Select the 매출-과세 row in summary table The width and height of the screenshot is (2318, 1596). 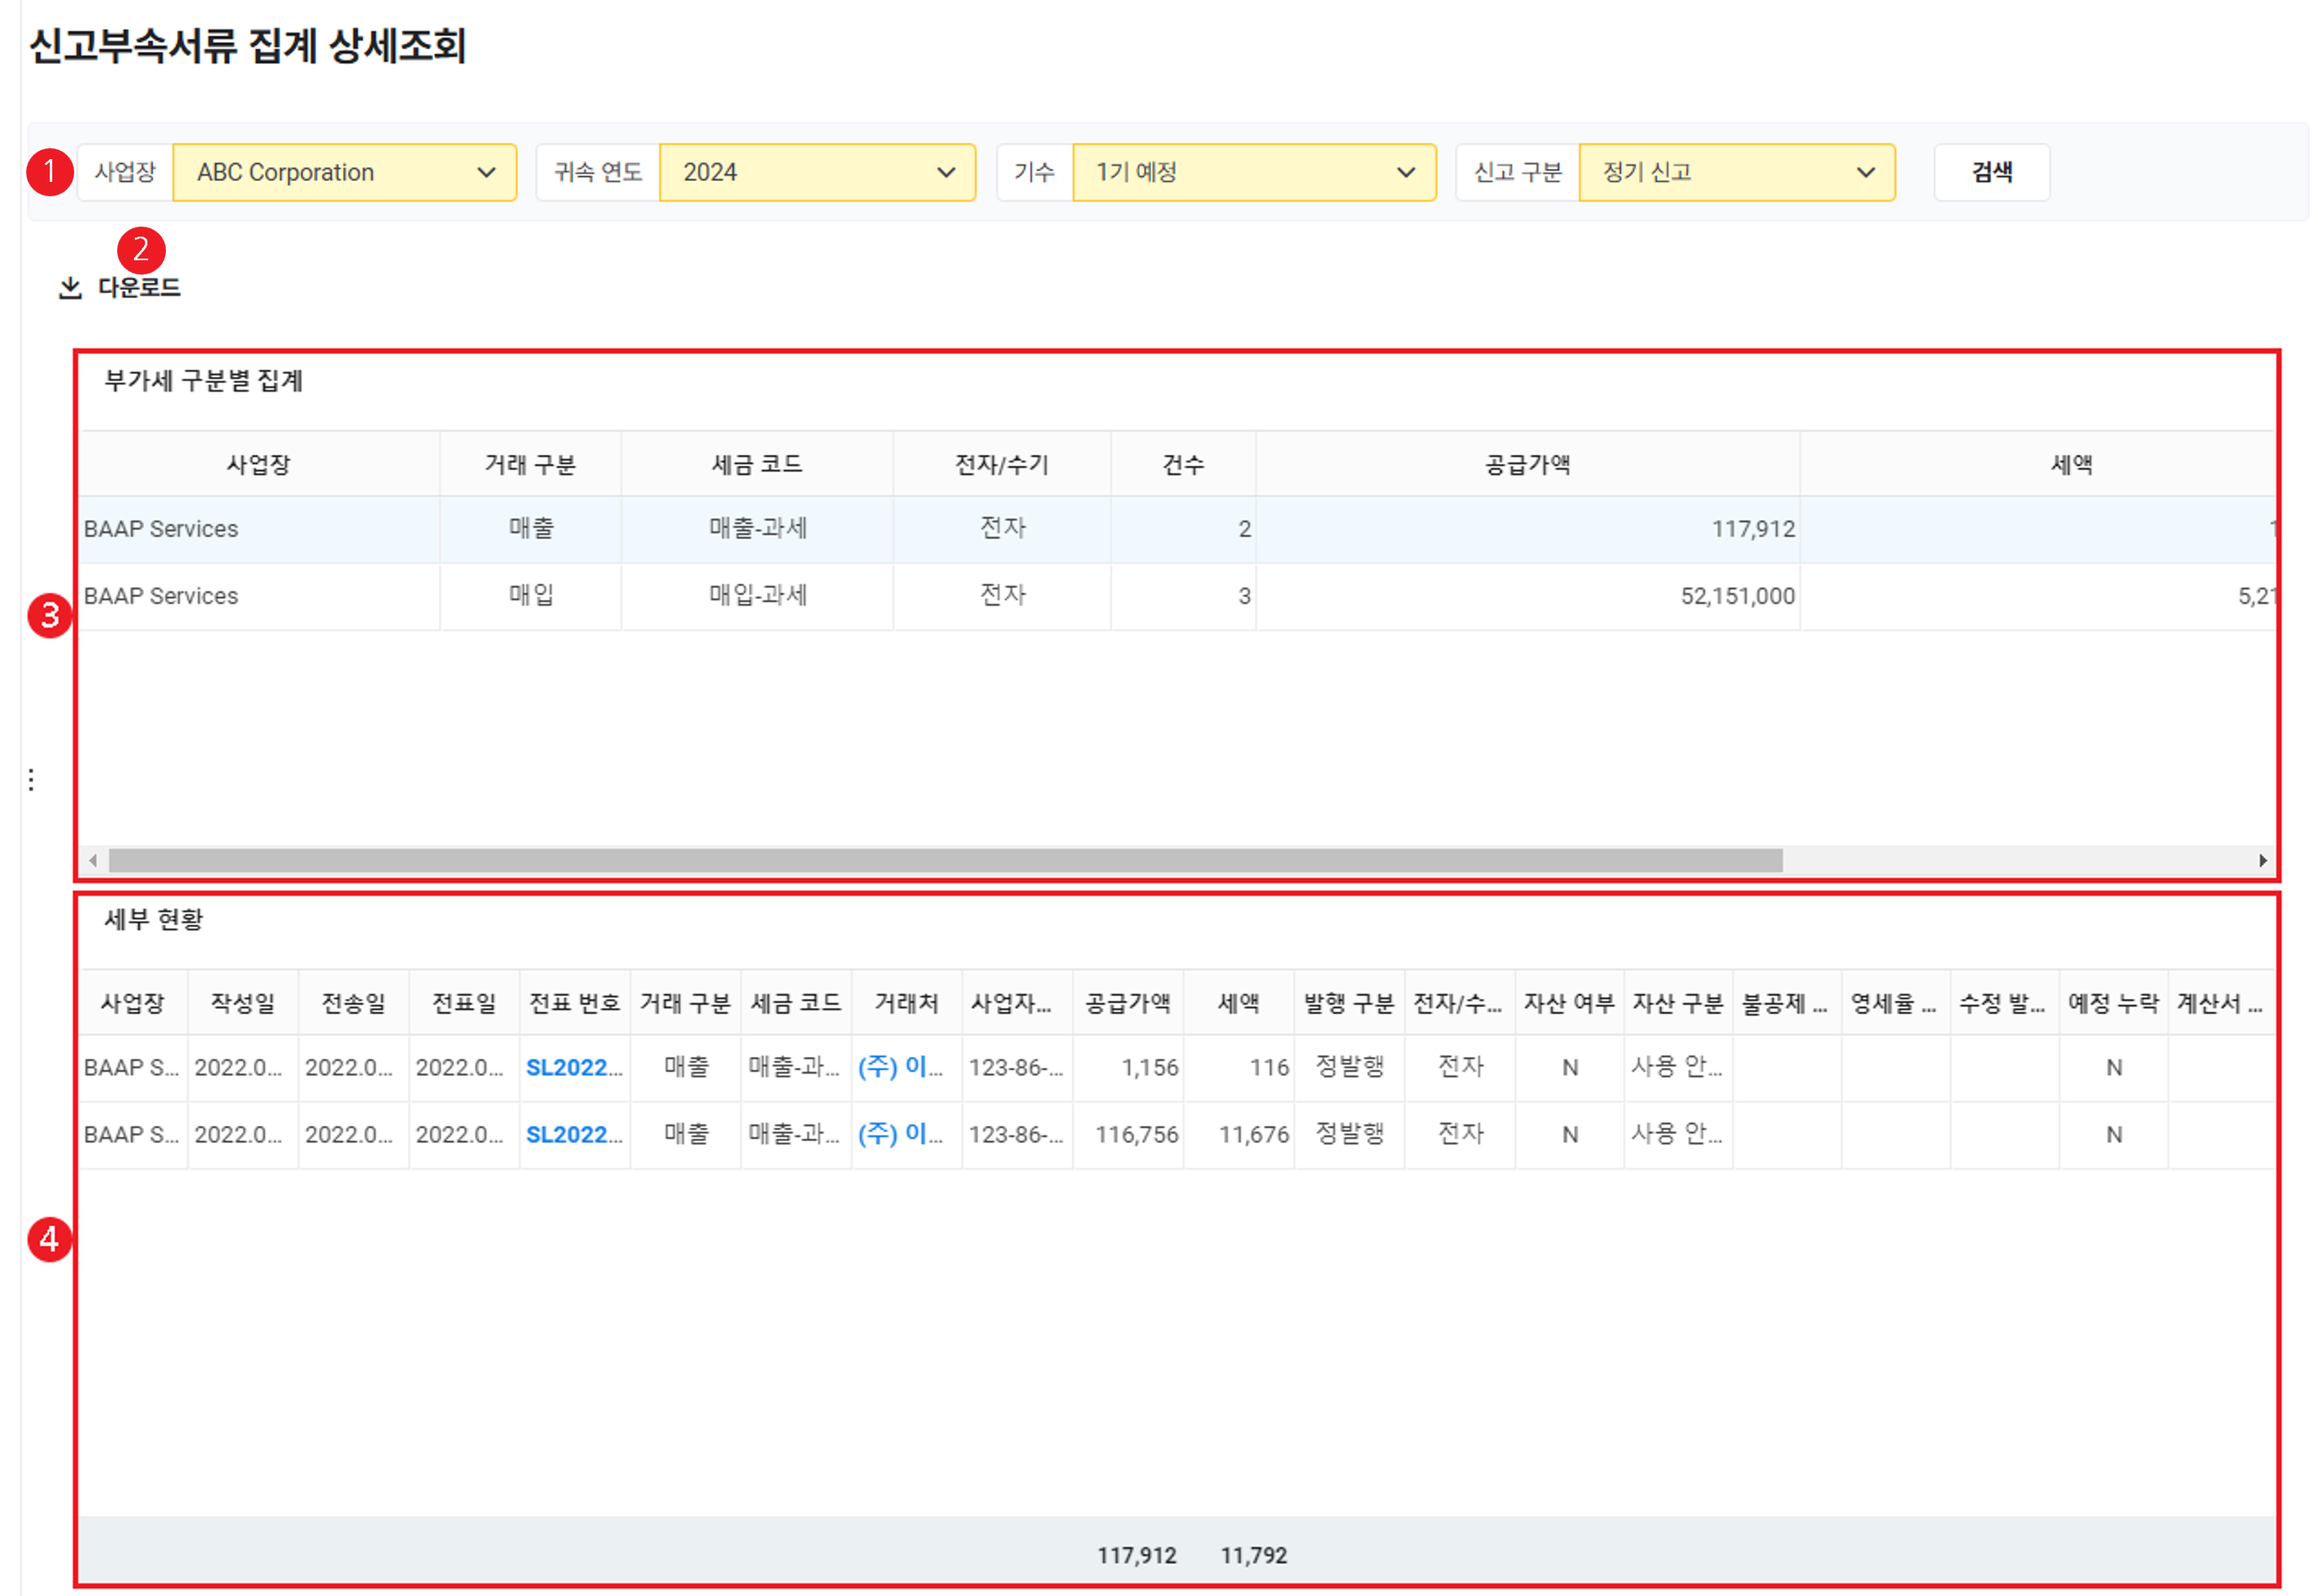pos(757,528)
